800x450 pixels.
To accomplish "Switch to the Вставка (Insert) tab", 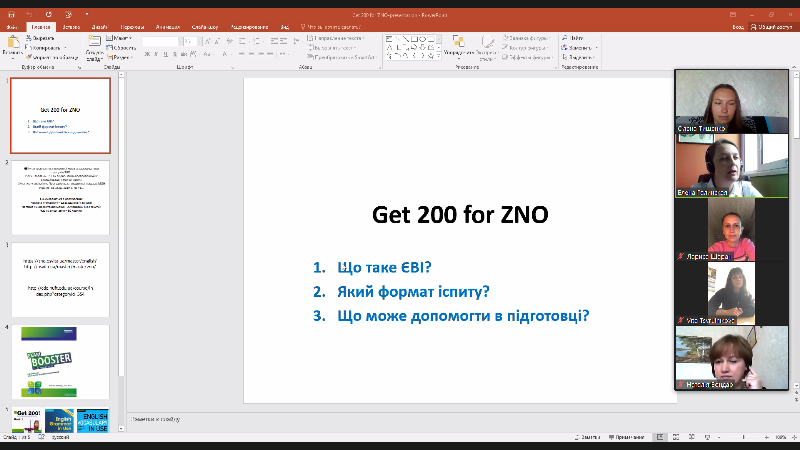I will pyautogui.click(x=71, y=27).
